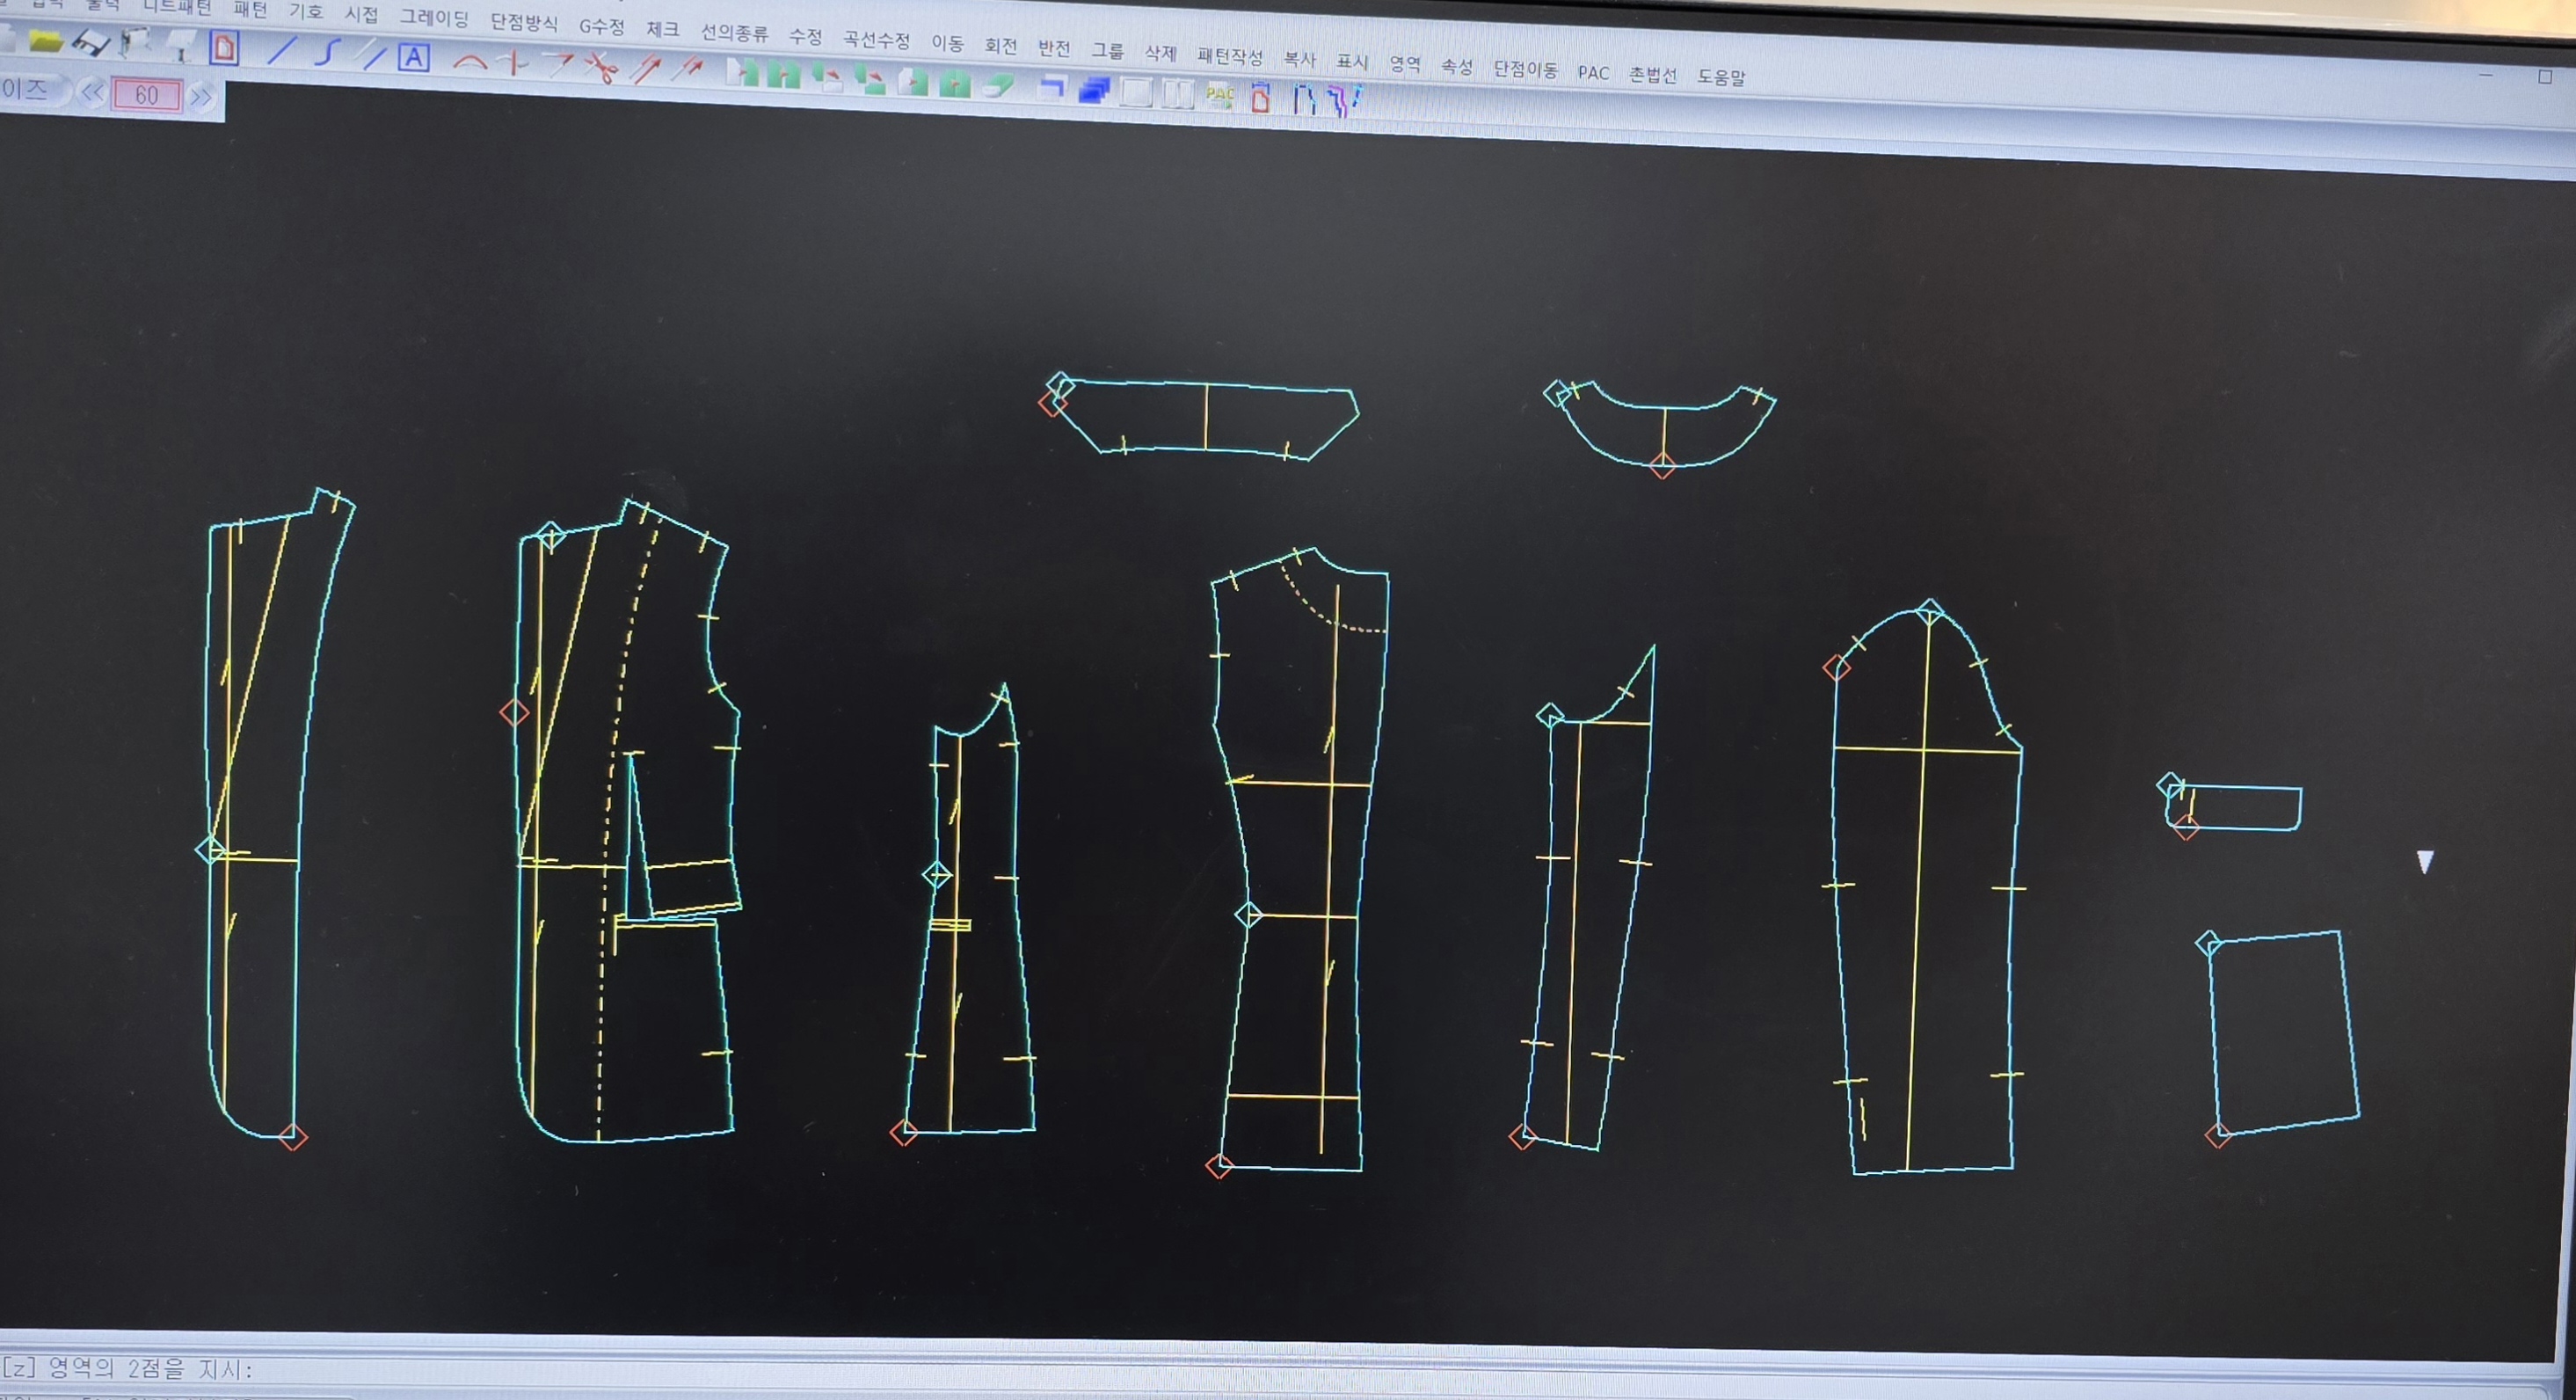Increase size with the >> arrow
The image size is (2576, 1400).
201,97
